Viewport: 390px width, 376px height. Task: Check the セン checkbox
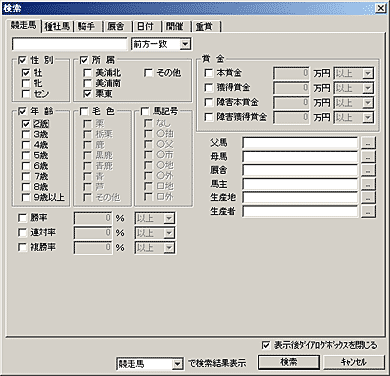click(x=26, y=94)
